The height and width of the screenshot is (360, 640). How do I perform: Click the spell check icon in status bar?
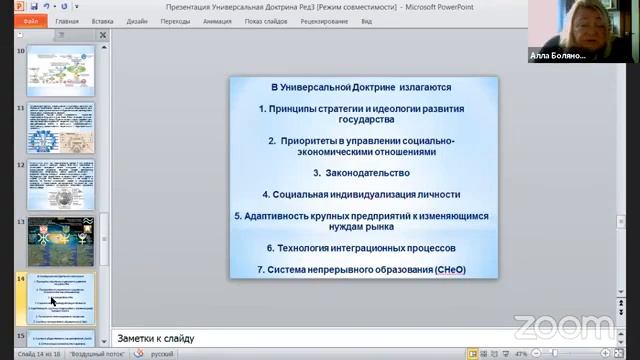click(139, 353)
